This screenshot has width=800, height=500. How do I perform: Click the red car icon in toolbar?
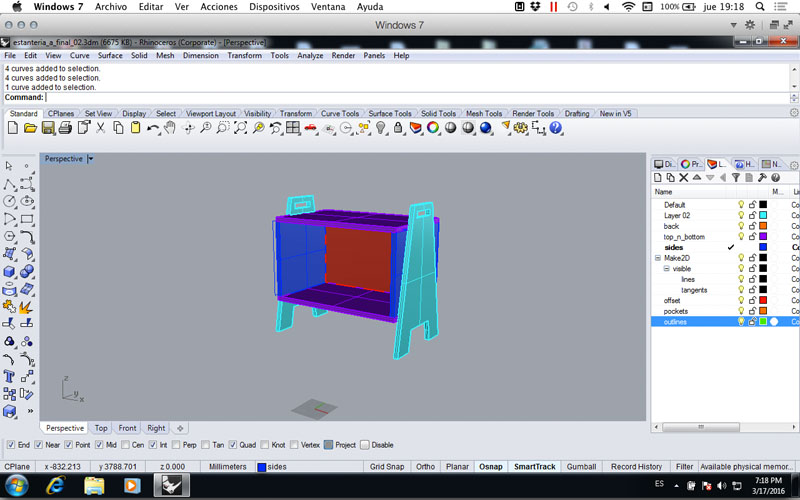310,128
